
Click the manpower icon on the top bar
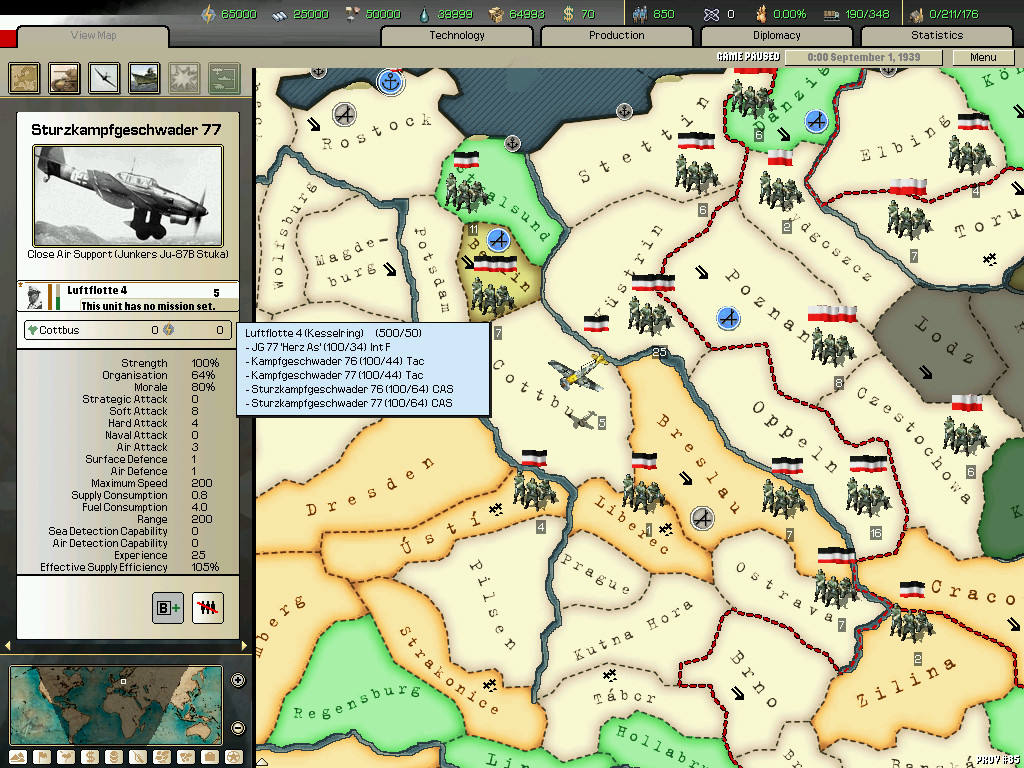(640, 14)
